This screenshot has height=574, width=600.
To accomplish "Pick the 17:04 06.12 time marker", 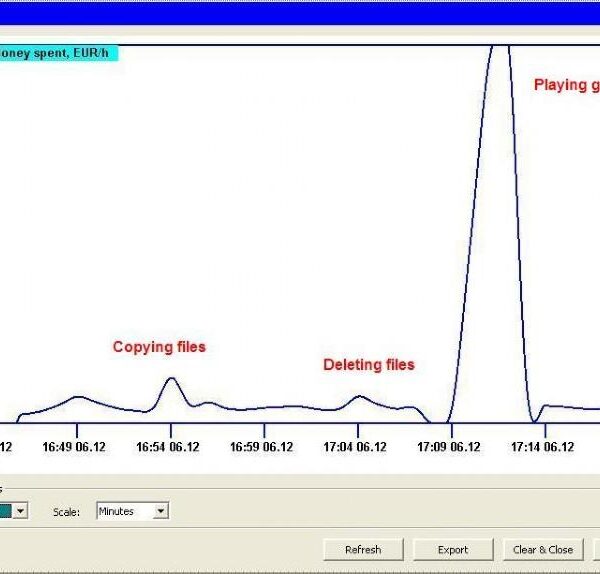I will click(357, 447).
